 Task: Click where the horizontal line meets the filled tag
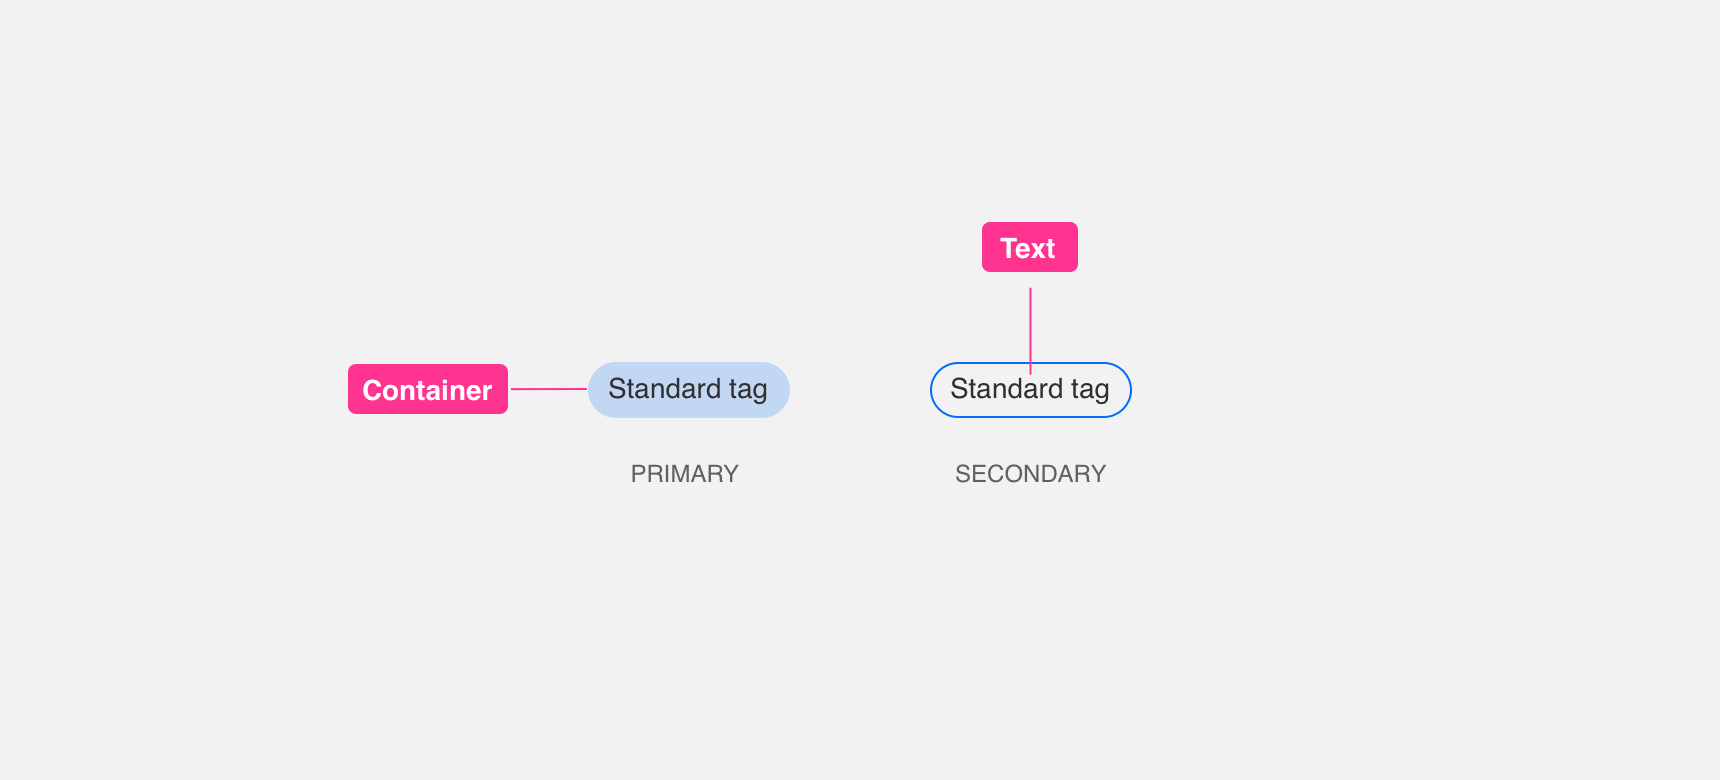pyautogui.click(x=588, y=389)
